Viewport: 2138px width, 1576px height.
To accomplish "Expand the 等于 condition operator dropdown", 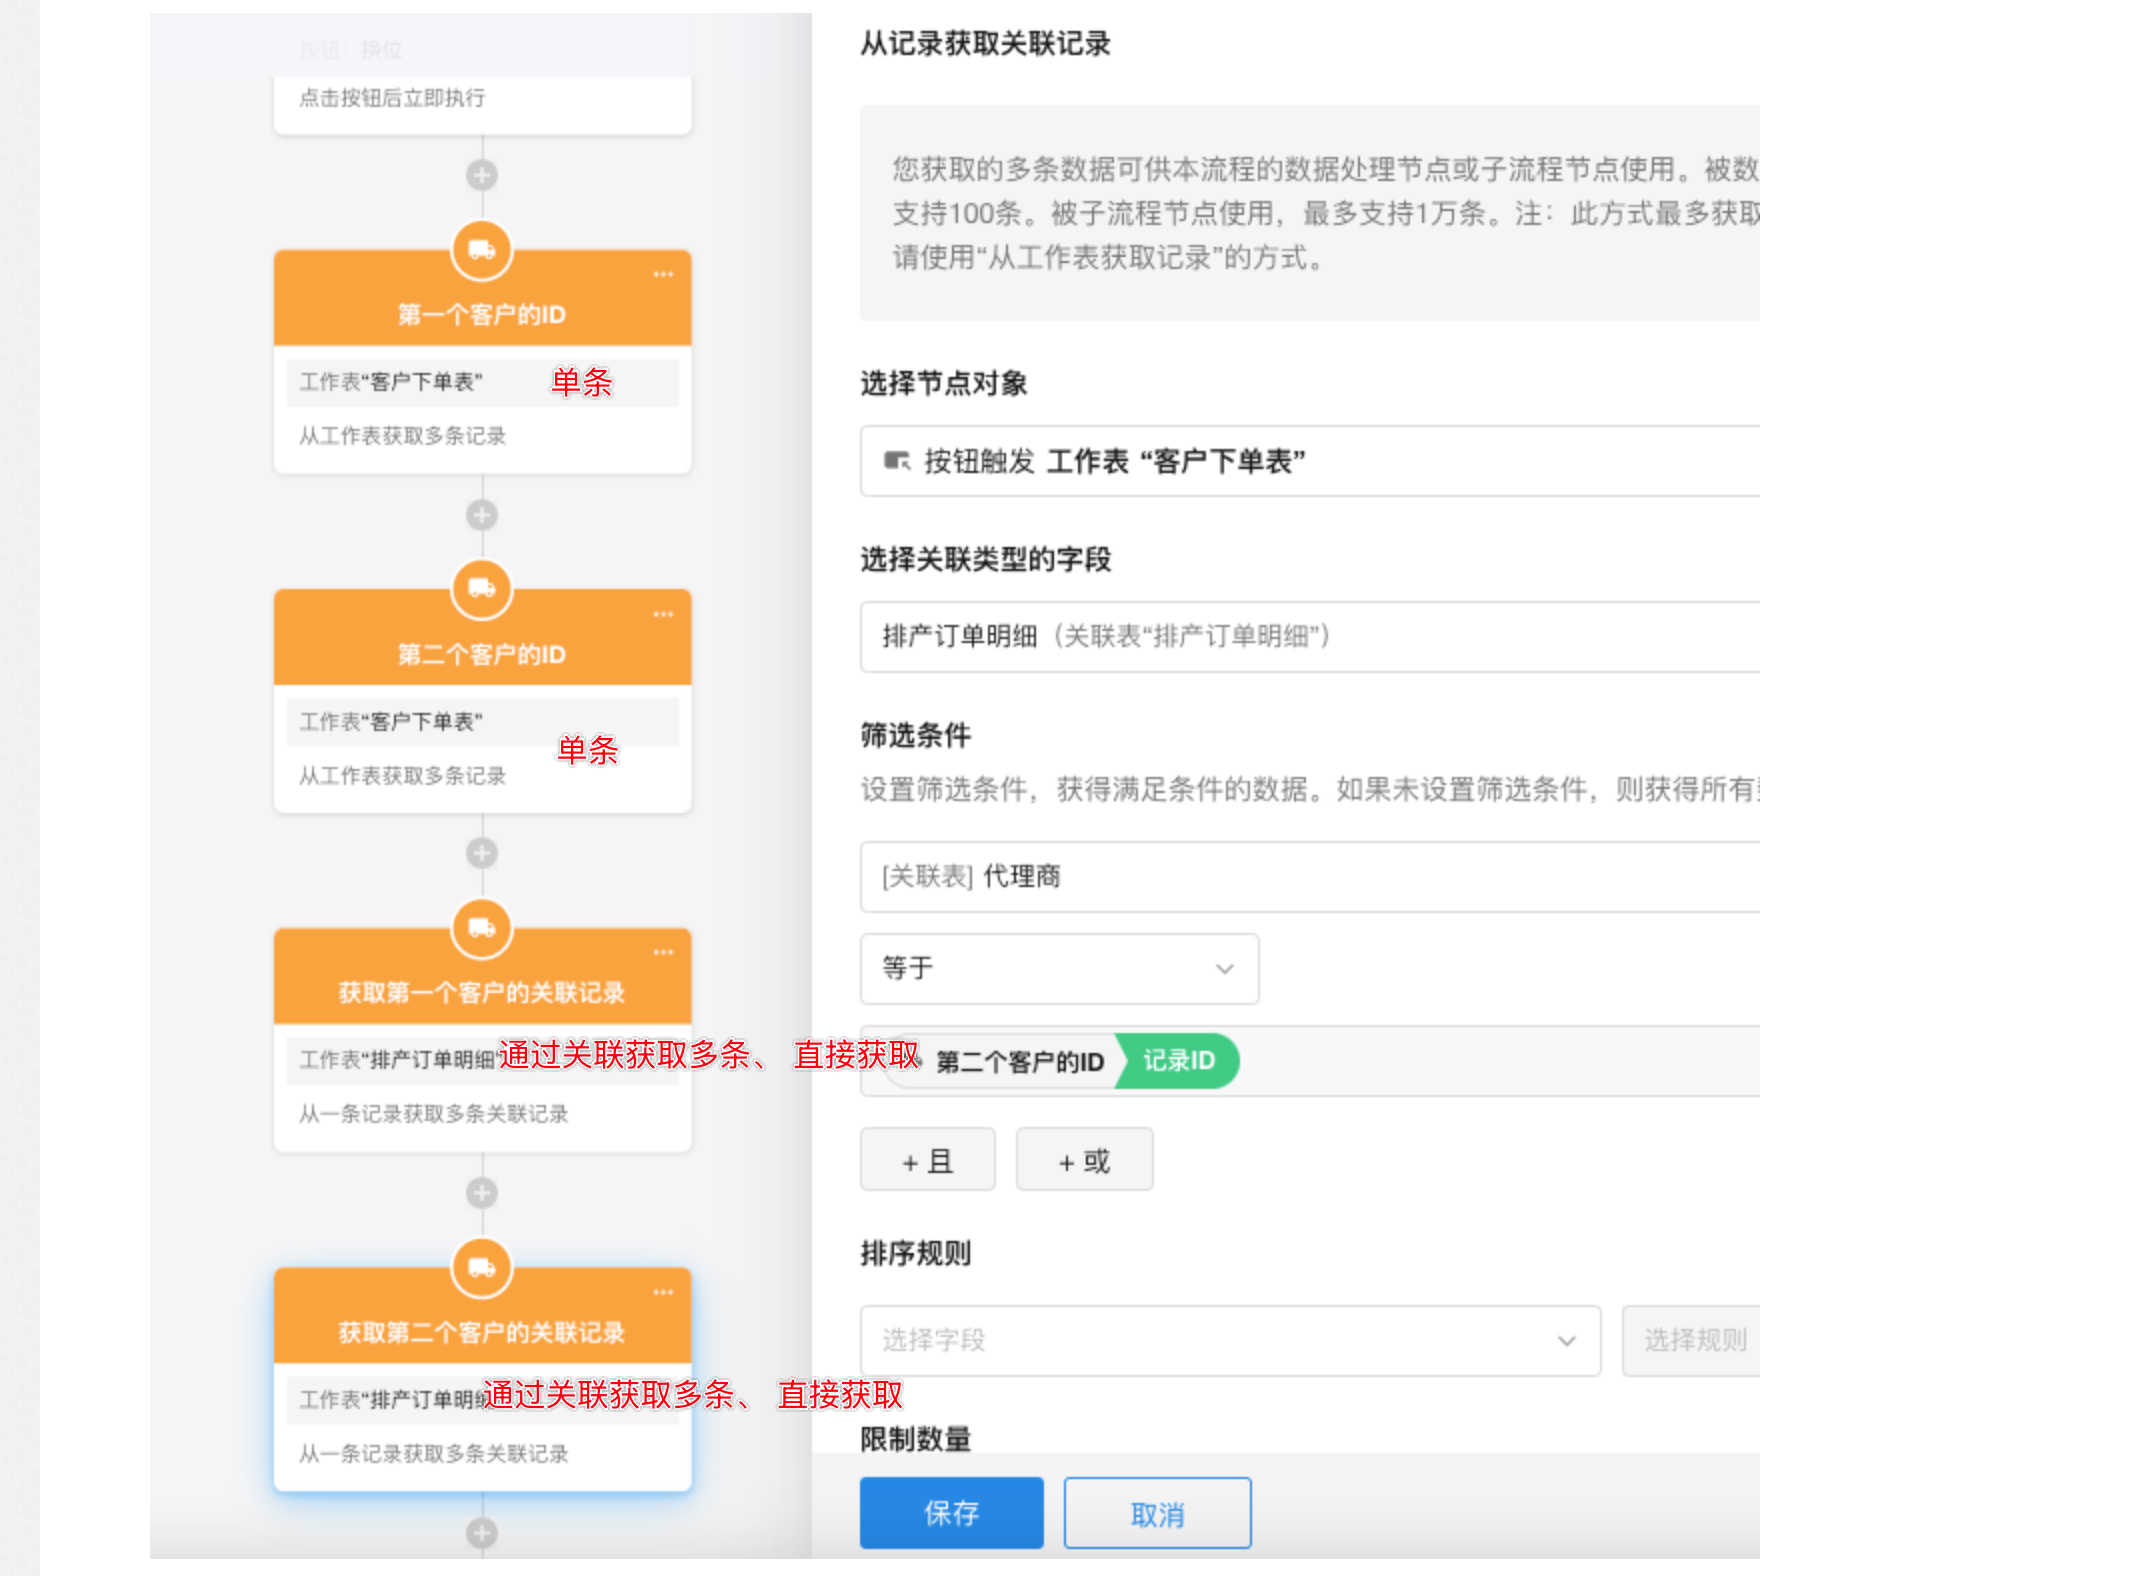I will [1059, 968].
